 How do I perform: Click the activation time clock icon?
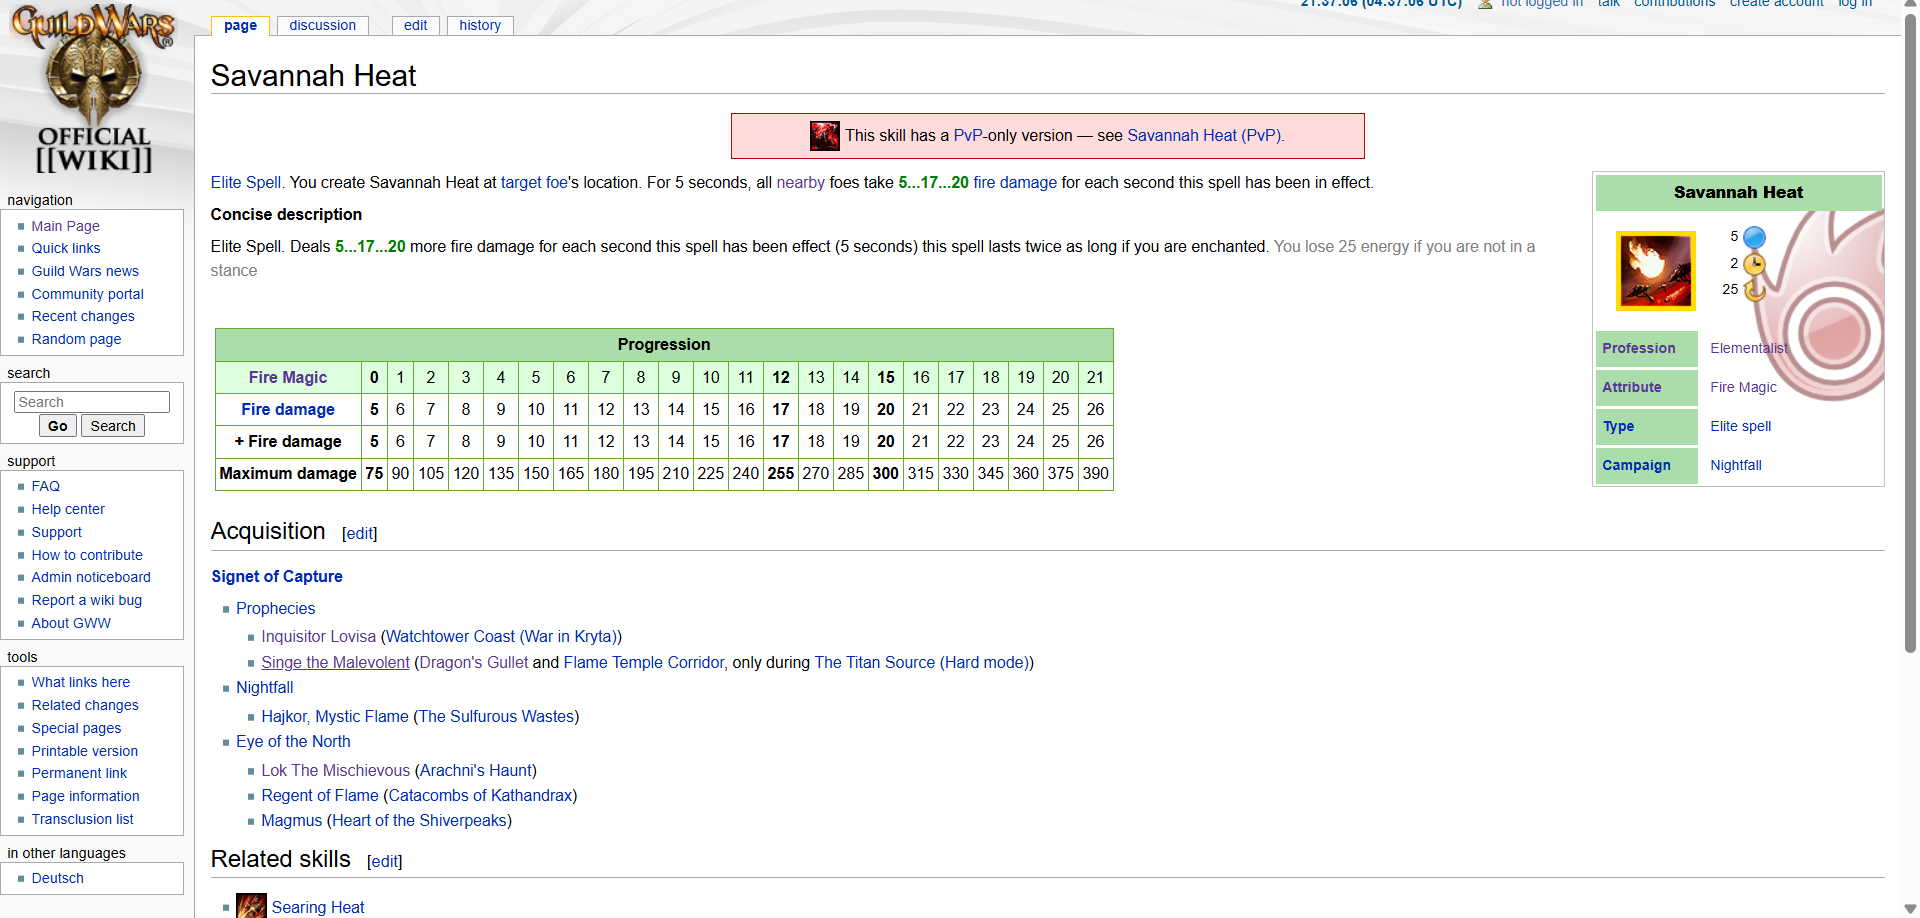coord(1754,264)
